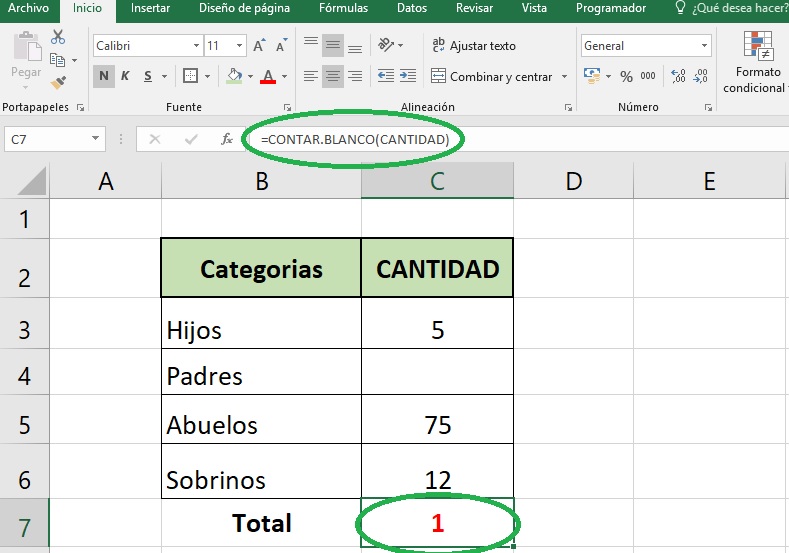Viewport: 789px width, 553px height.
Task: Open the Insertar ribbon tab
Action: tap(150, 9)
